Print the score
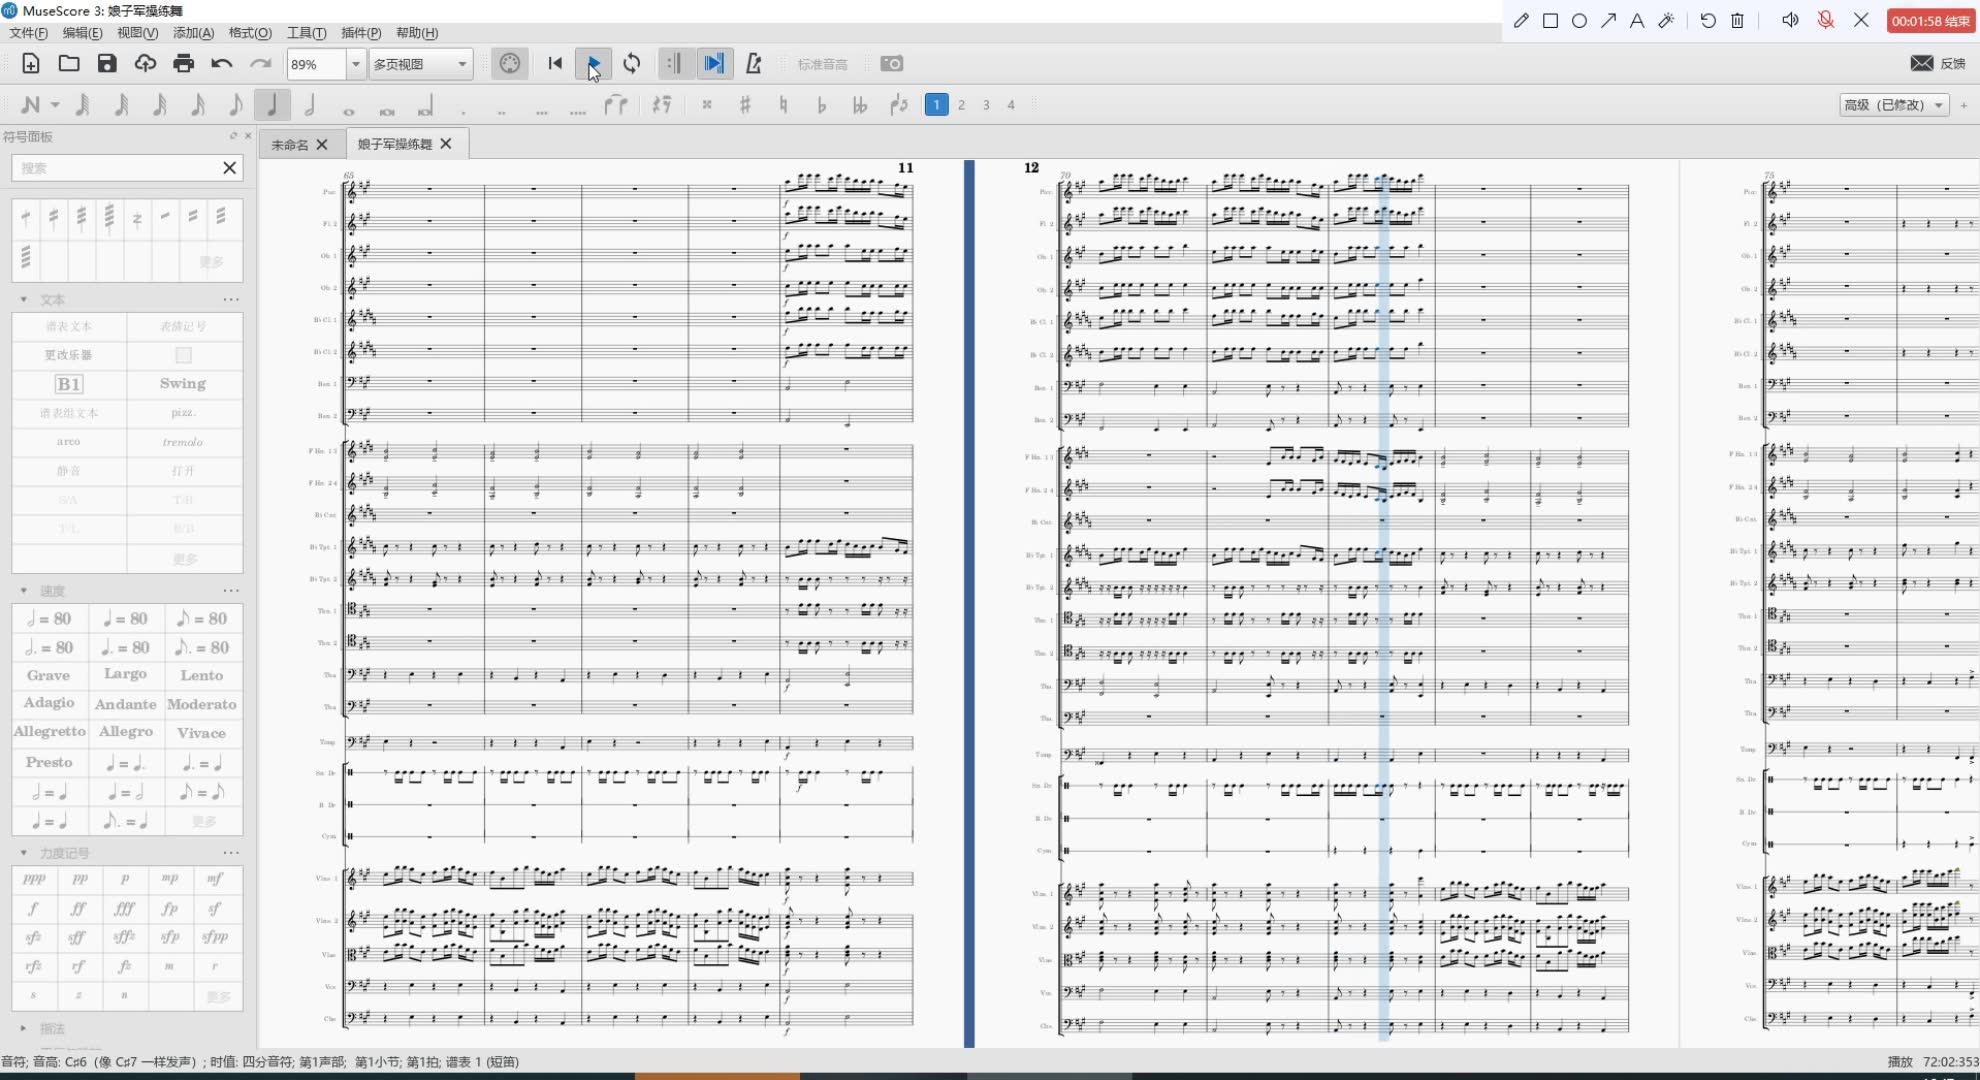Screen dimensions: 1980x1080 [183, 64]
